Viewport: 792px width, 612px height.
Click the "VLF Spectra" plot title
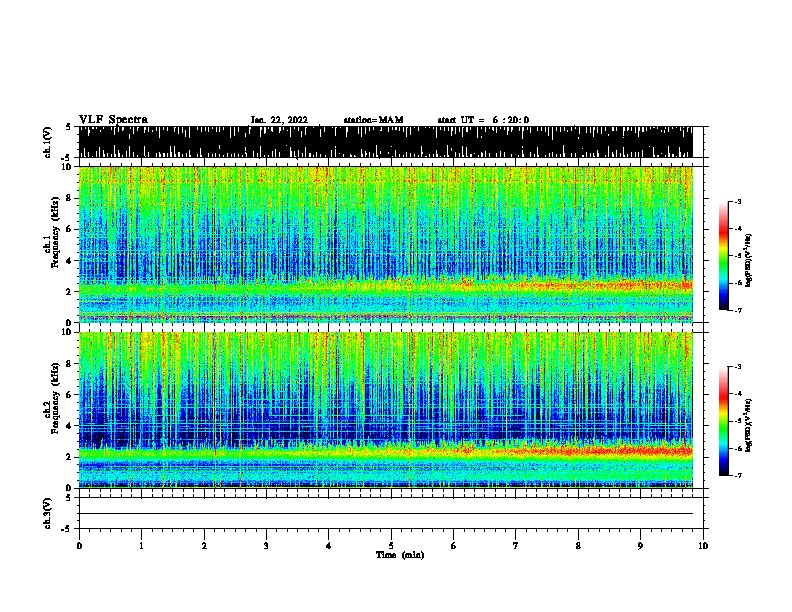tap(113, 120)
